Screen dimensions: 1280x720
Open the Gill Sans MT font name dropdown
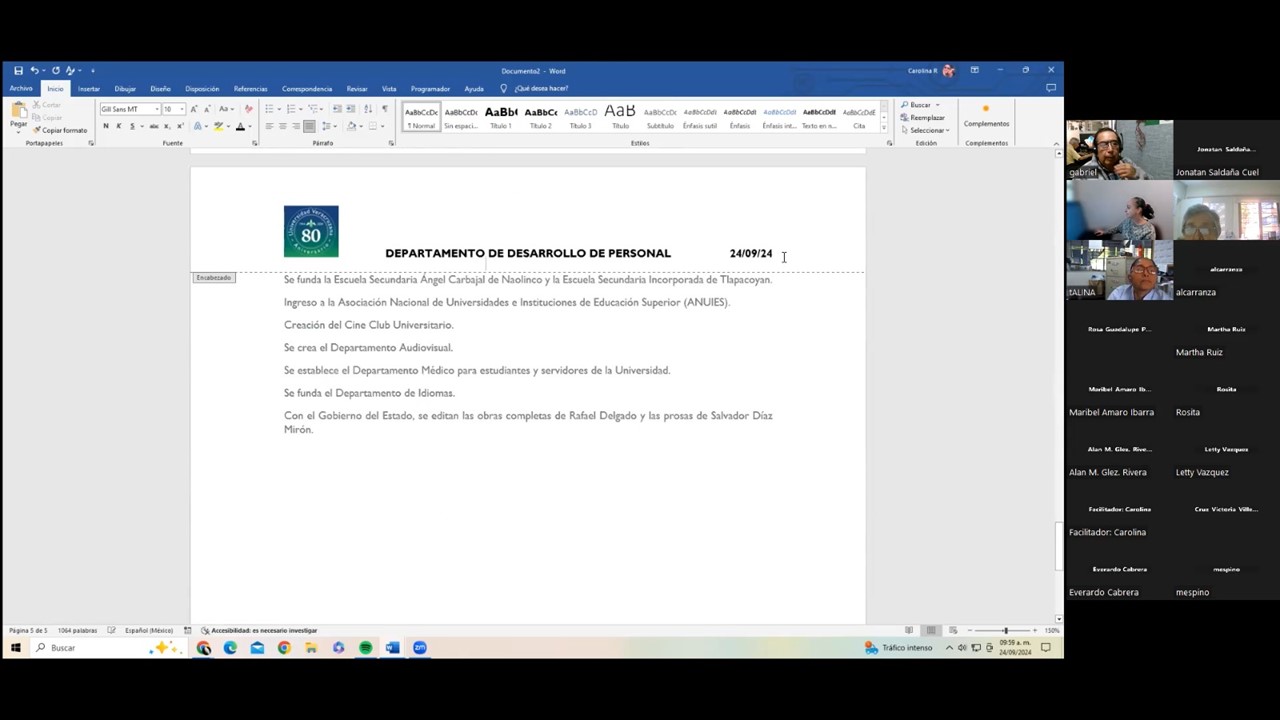[157, 109]
